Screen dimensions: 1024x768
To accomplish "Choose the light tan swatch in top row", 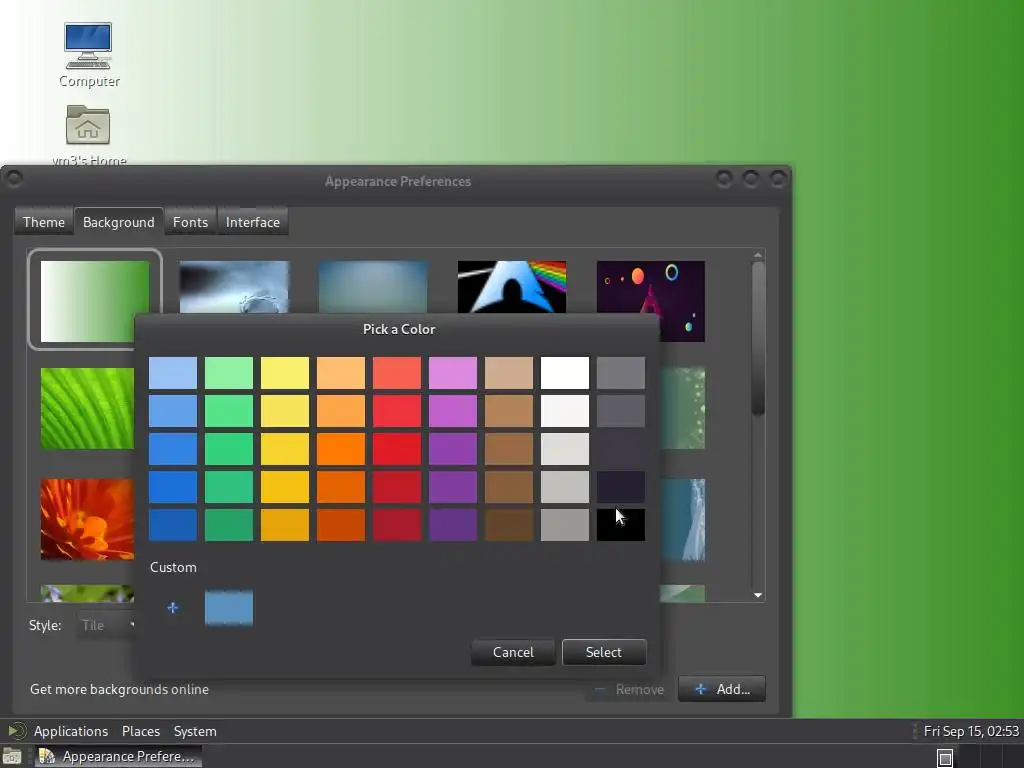I will (x=509, y=373).
